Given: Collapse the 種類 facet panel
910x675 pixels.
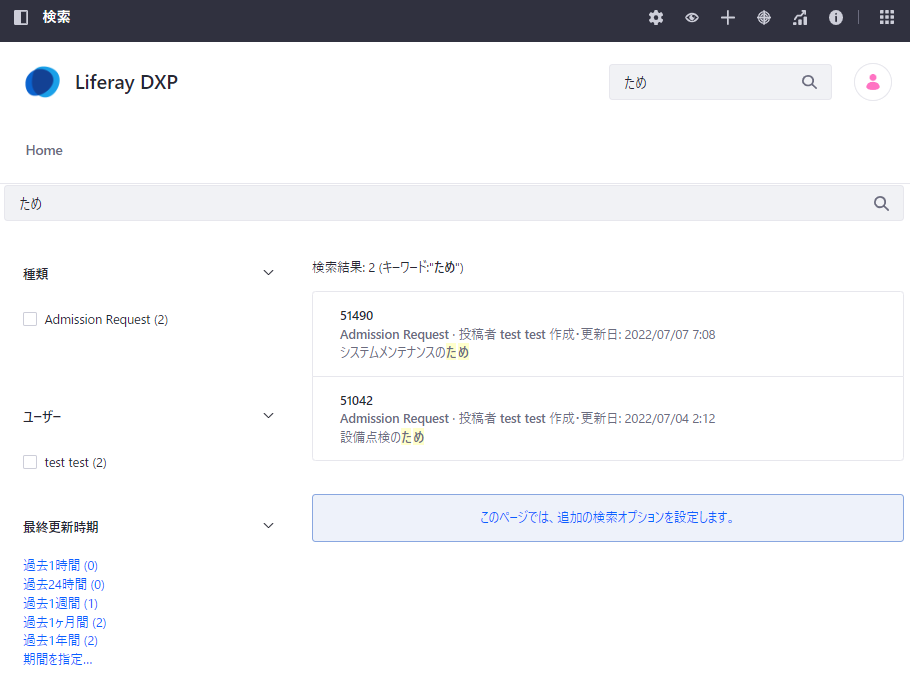Looking at the screenshot, I should [x=268, y=273].
